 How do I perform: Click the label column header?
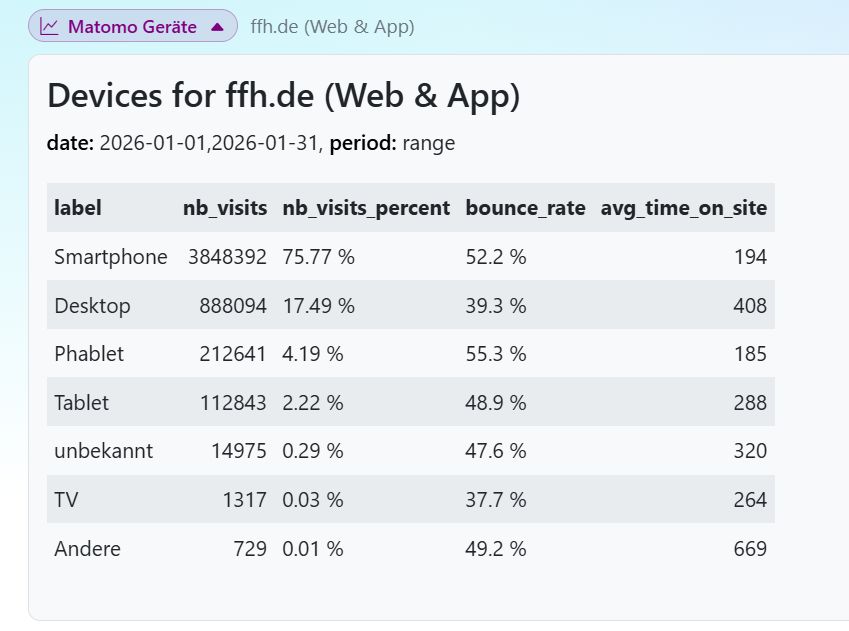point(78,208)
